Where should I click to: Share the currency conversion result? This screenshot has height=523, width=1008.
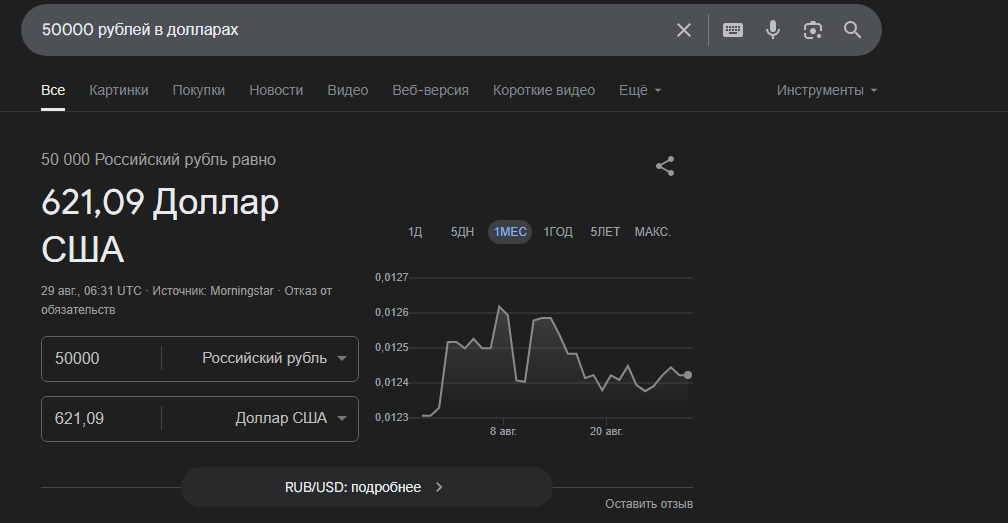pyautogui.click(x=665, y=166)
